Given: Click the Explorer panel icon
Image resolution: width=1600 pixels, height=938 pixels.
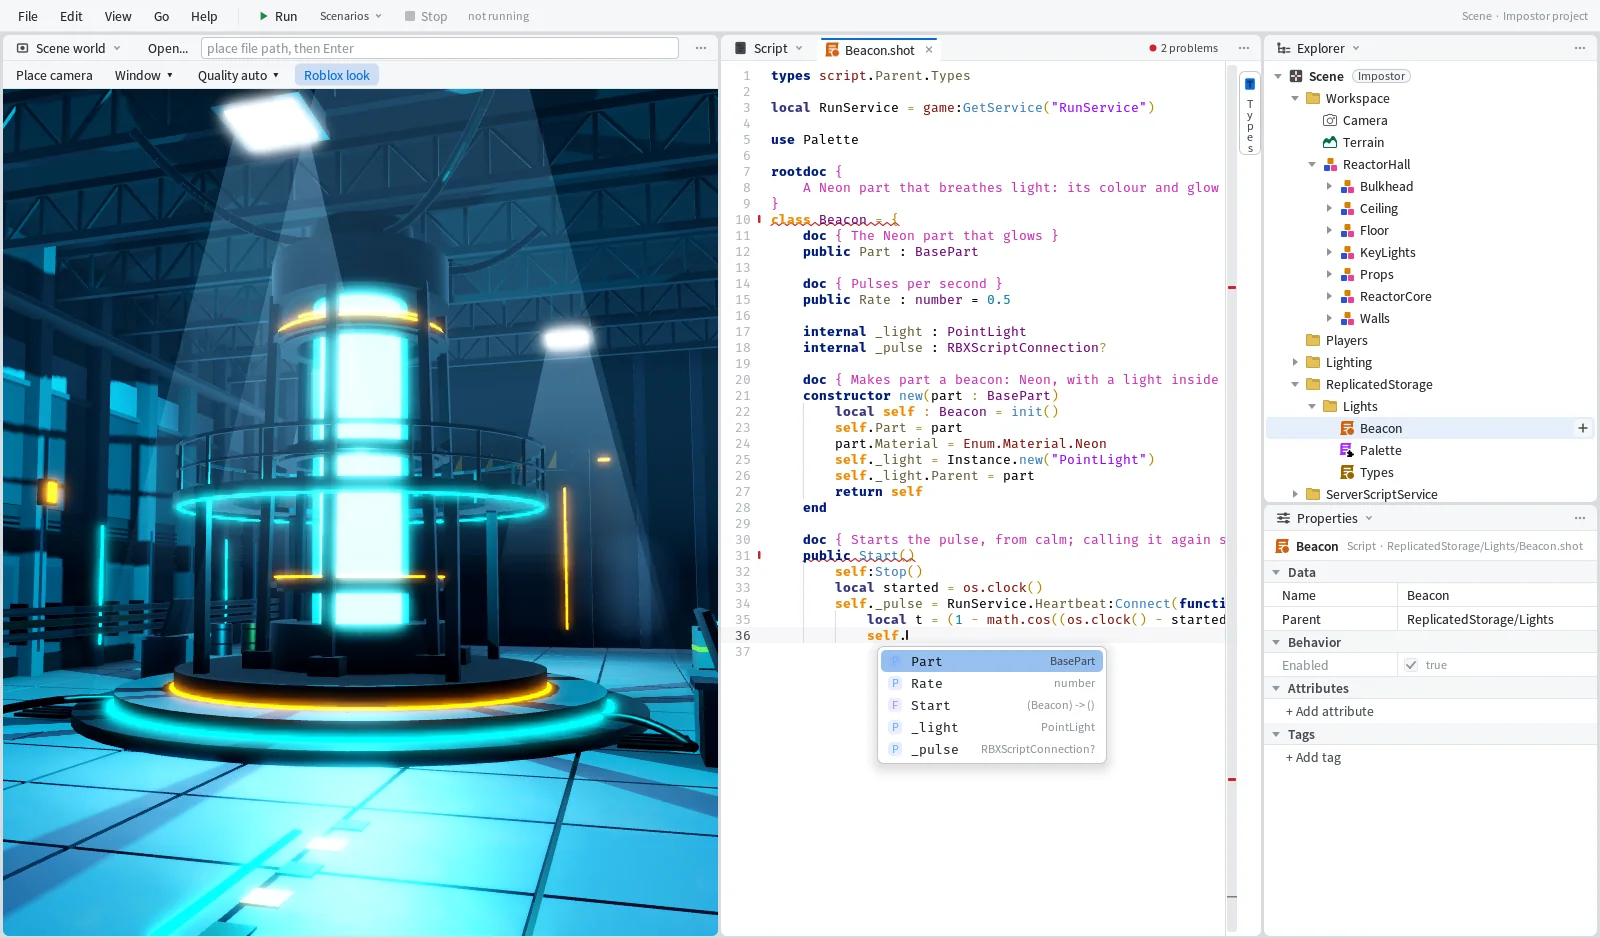Looking at the screenshot, I should 1284,48.
